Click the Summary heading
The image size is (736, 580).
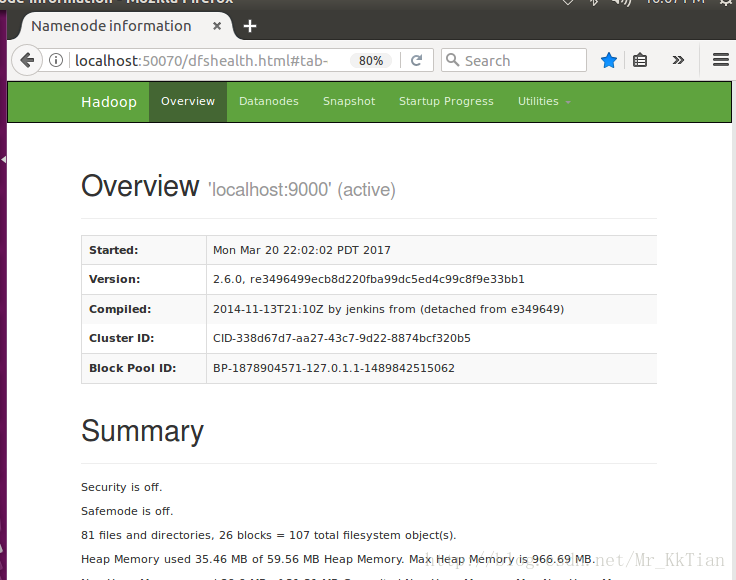(142, 431)
